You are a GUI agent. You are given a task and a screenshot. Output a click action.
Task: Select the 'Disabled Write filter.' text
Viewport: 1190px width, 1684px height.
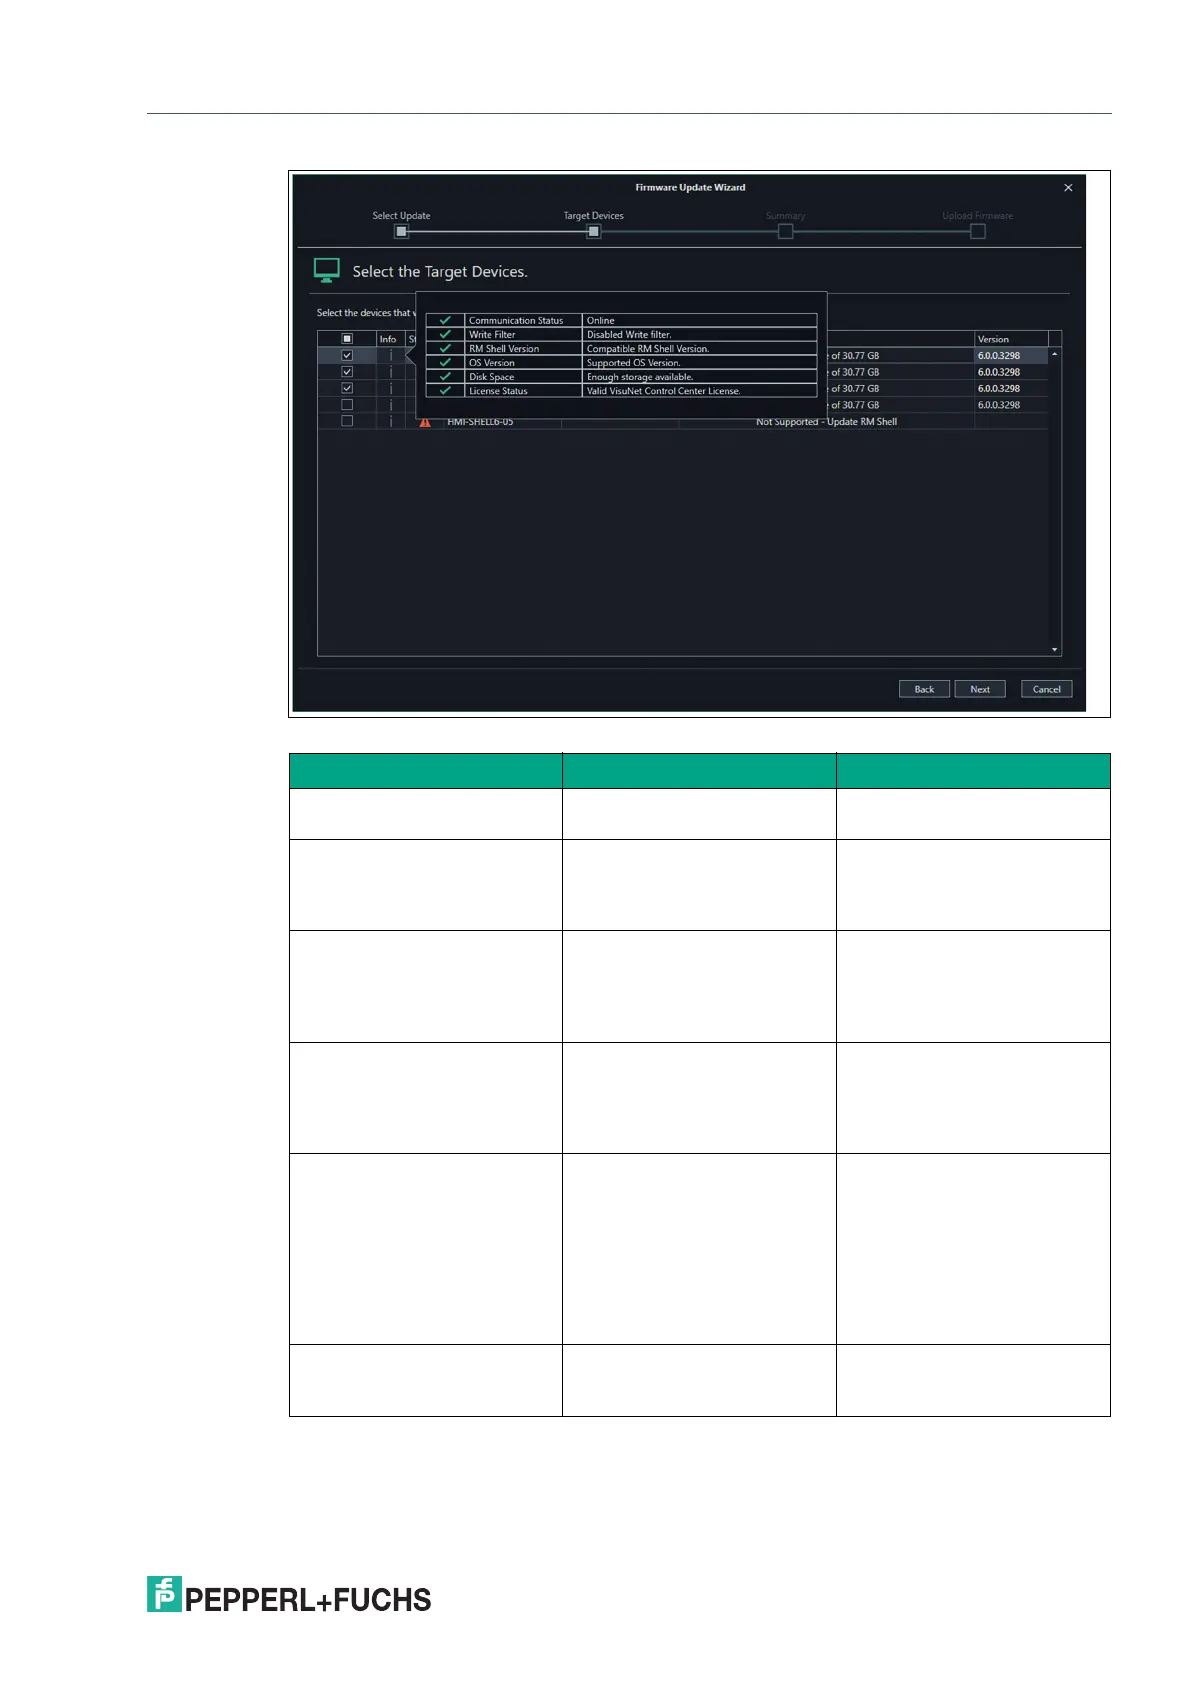point(628,335)
